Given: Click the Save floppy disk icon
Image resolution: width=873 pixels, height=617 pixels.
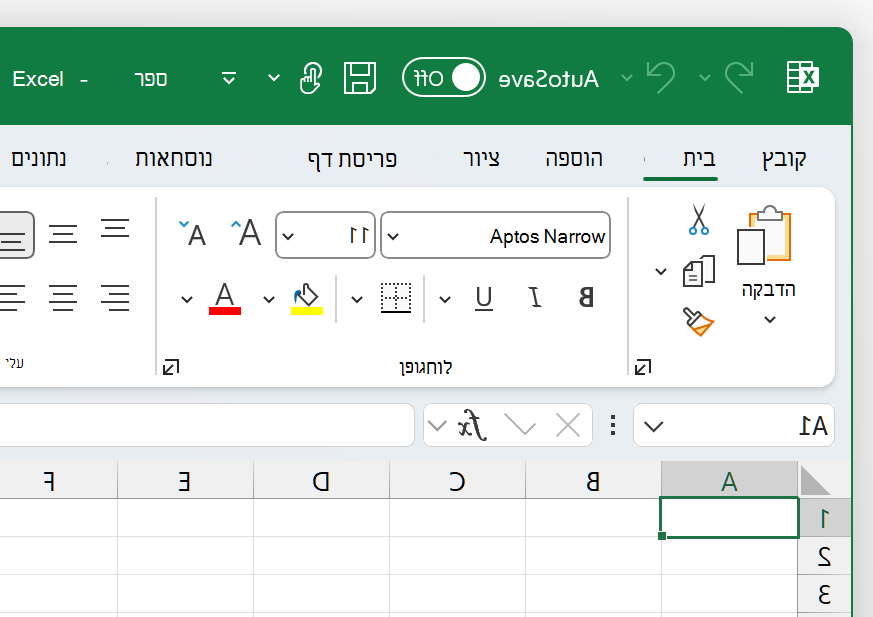Looking at the screenshot, I should [x=360, y=77].
